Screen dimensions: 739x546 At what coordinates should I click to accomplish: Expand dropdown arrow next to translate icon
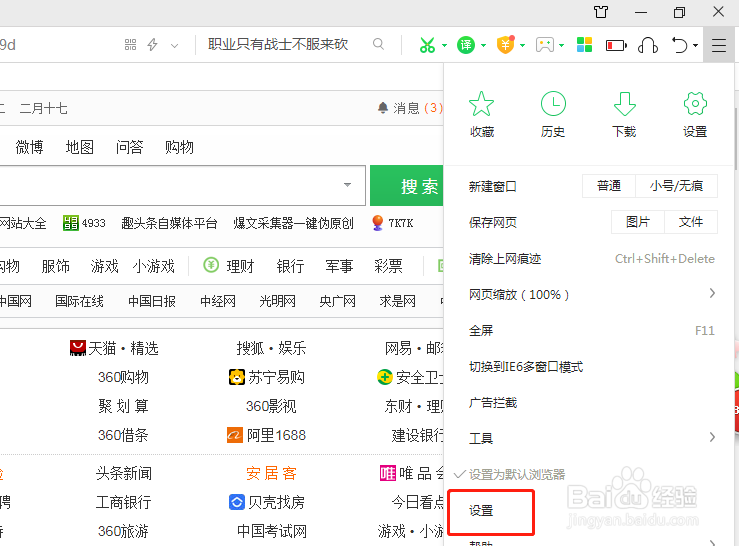pos(484,45)
